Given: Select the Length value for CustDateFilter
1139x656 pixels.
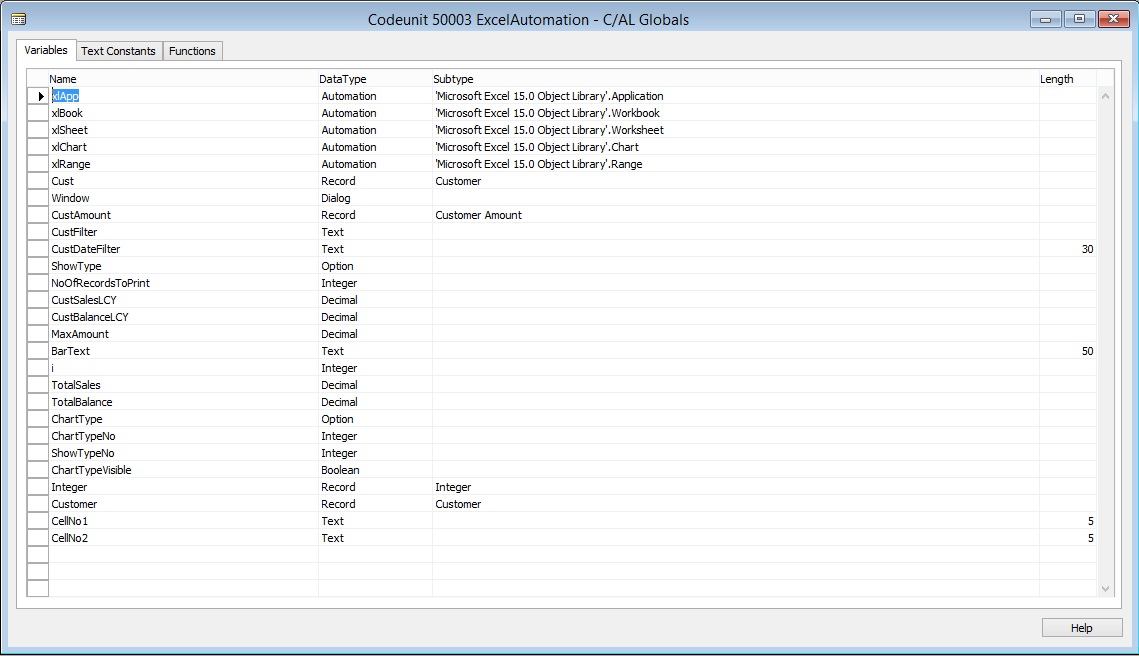Looking at the screenshot, I should (x=1086, y=249).
